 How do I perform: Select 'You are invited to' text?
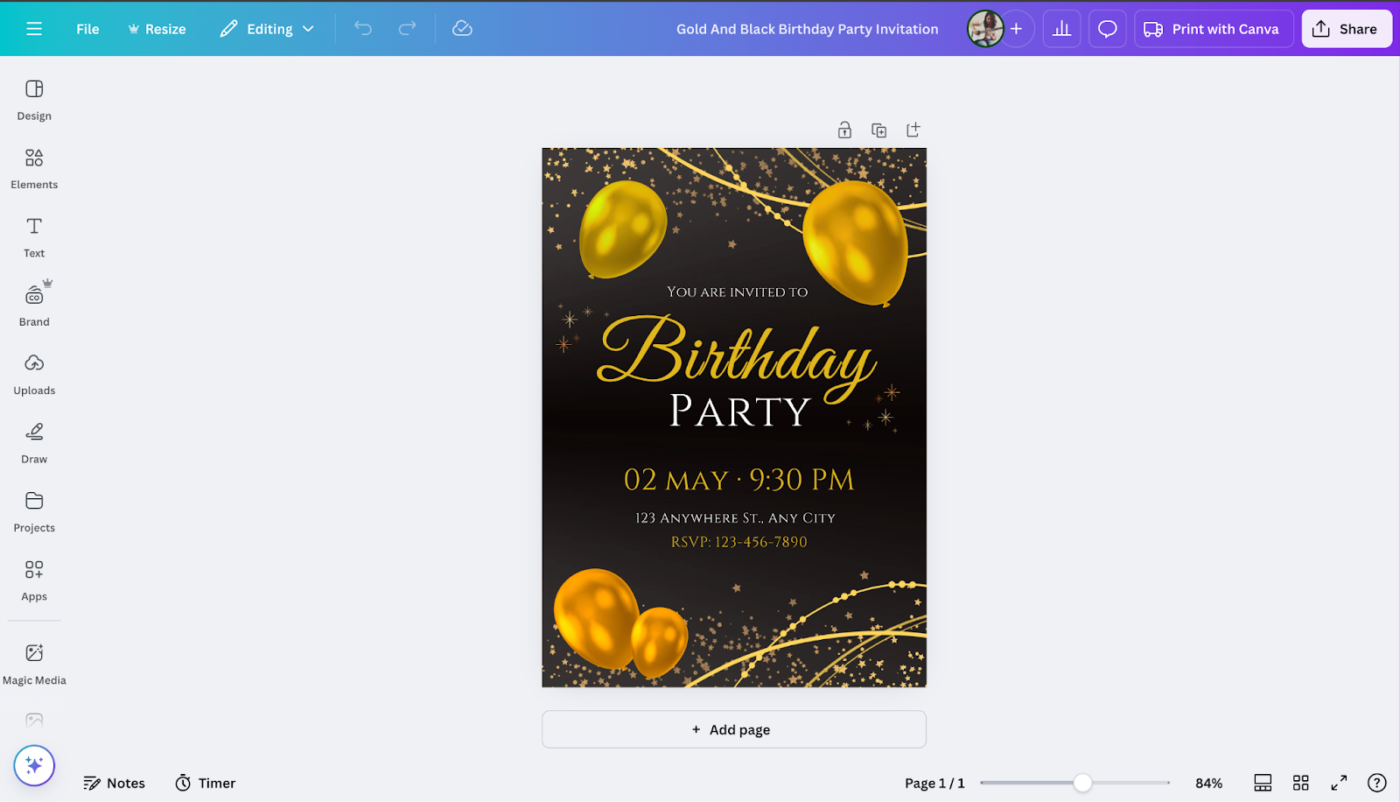coord(737,292)
